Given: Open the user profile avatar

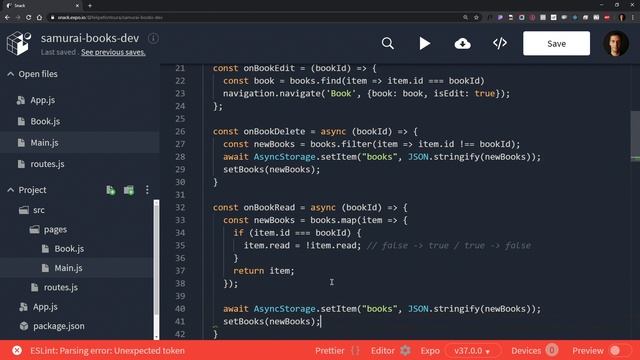Looking at the screenshot, I should click(x=616, y=43).
